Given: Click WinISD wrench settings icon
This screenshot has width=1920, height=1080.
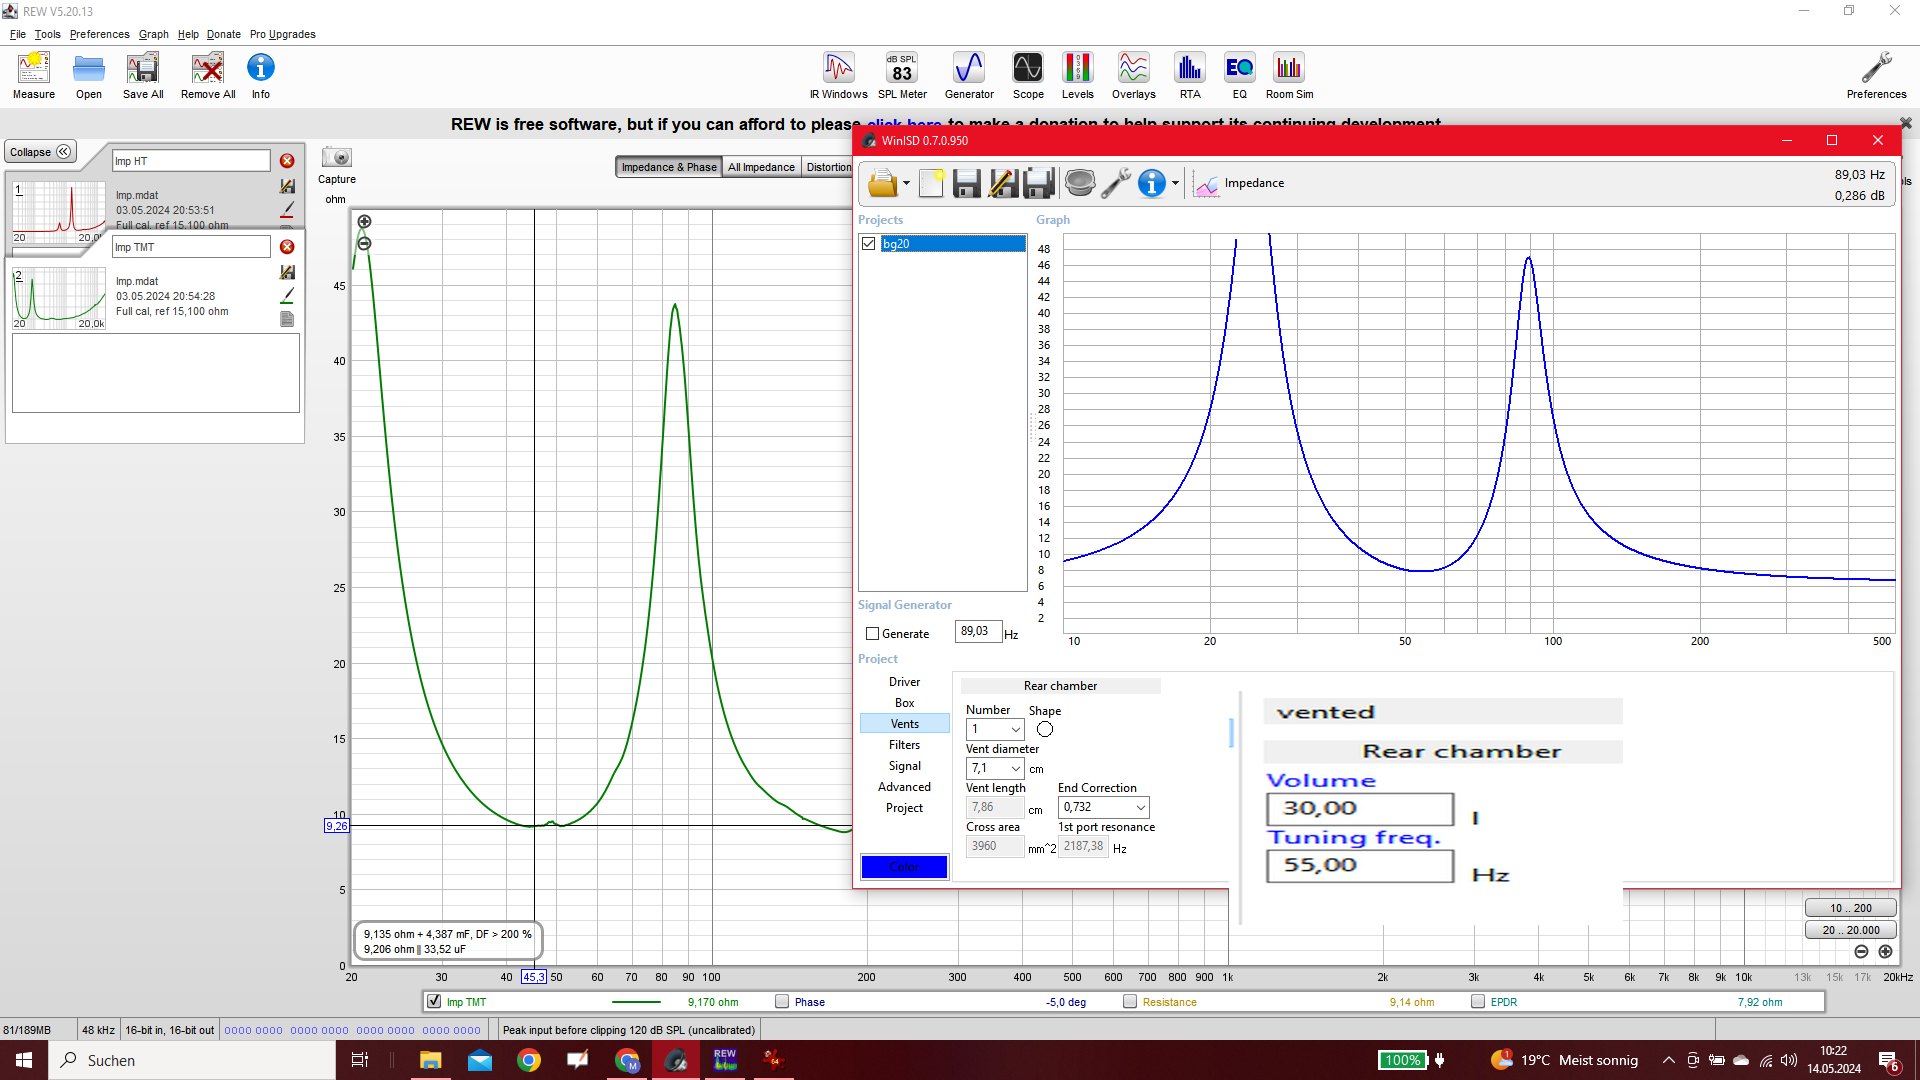Looking at the screenshot, I should pos(1115,183).
